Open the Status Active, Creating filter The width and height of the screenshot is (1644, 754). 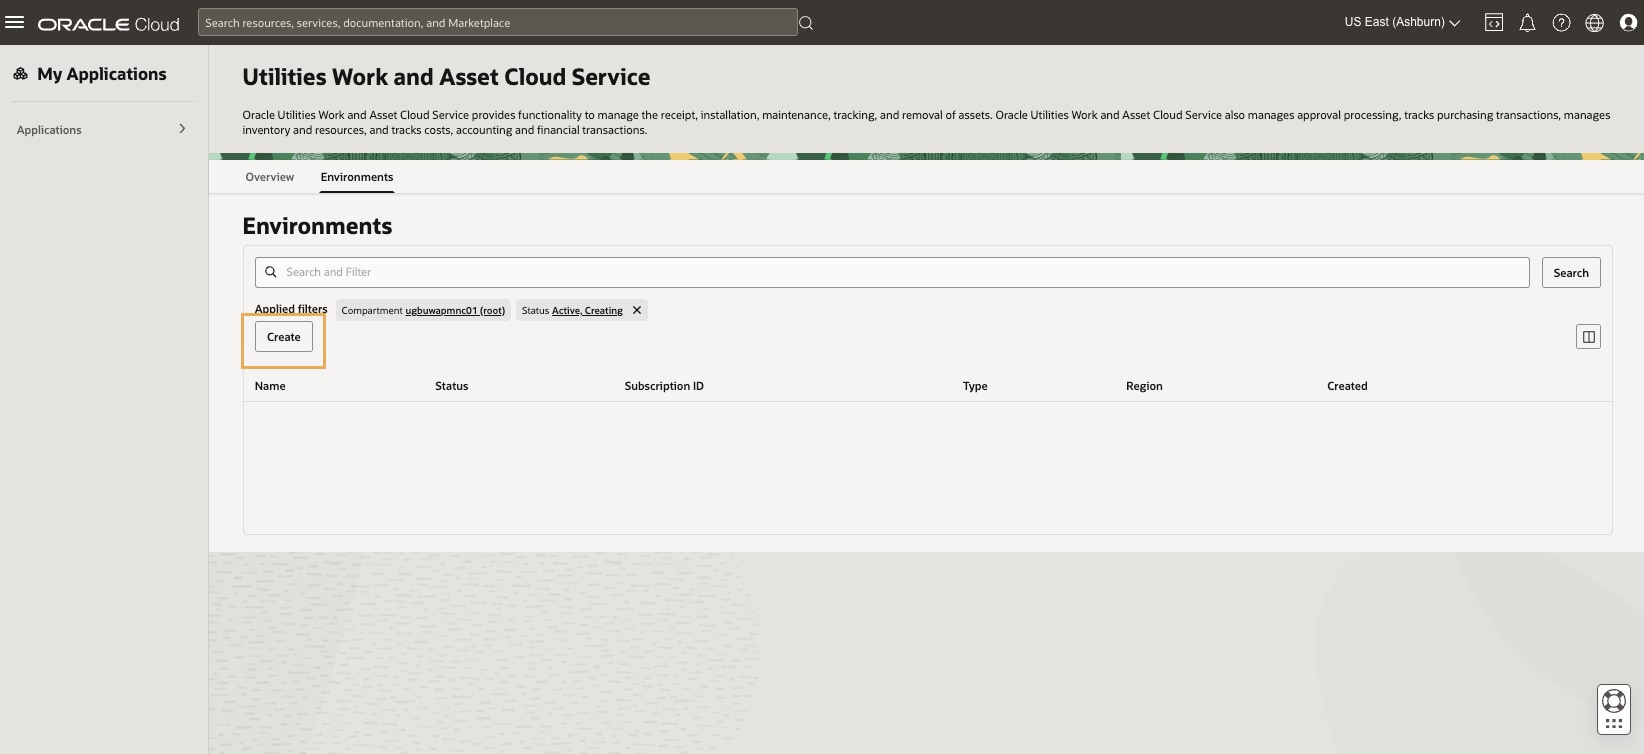[572, 311]
